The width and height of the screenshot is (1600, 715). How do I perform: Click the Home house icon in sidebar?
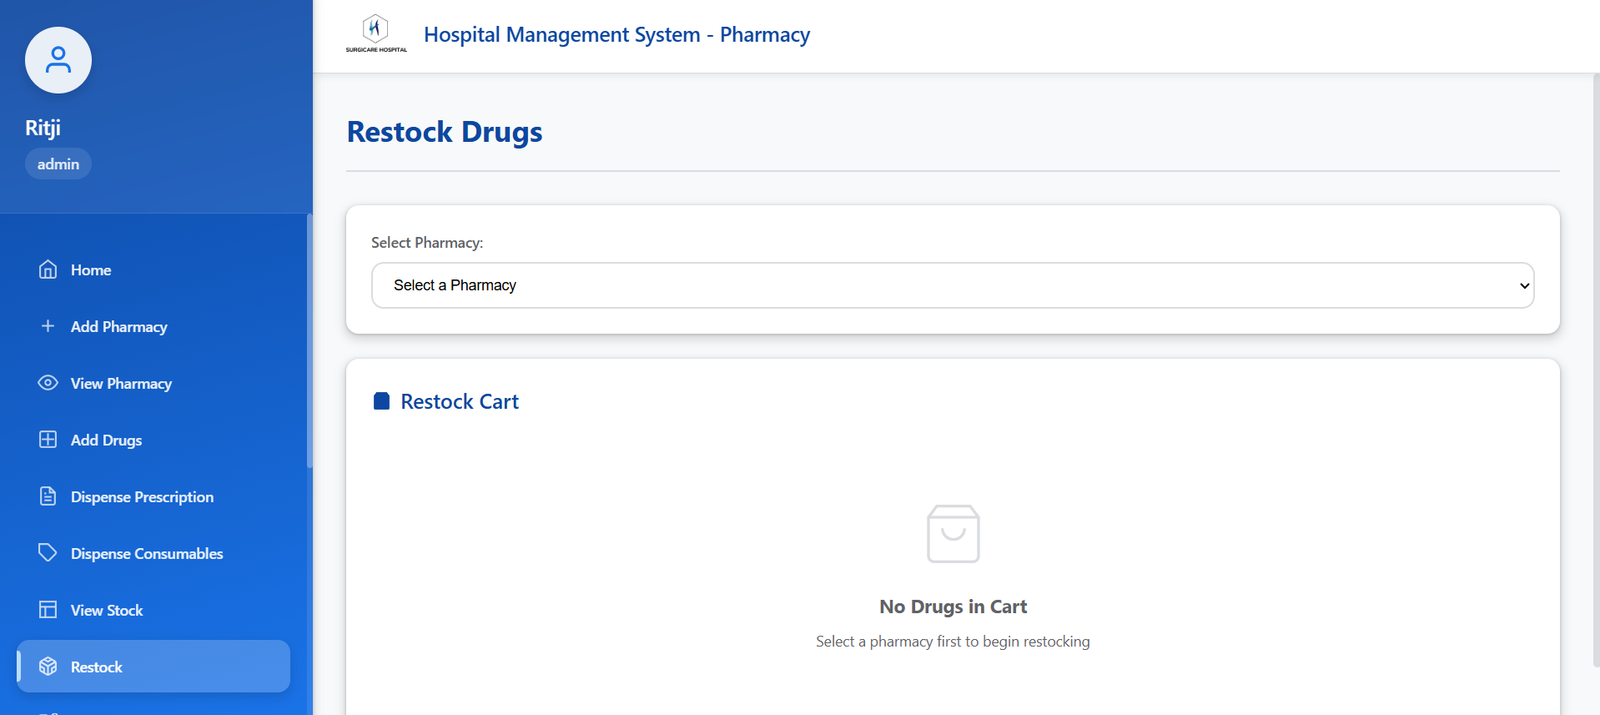click(48, 270)
